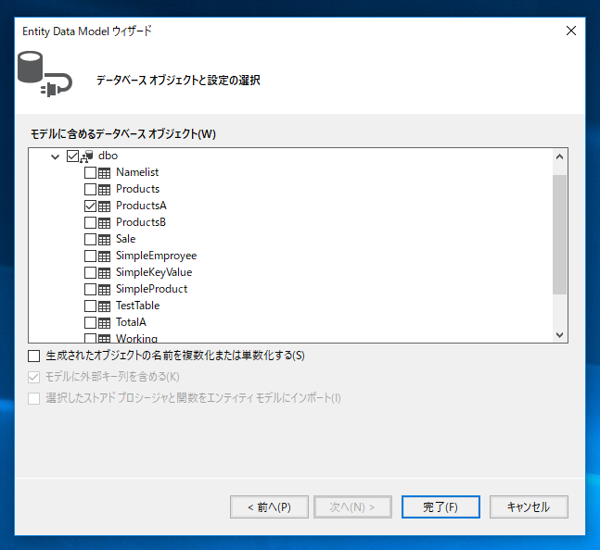
Task: Close the Entity Data Model wizard window
Action: coord(571,31)
